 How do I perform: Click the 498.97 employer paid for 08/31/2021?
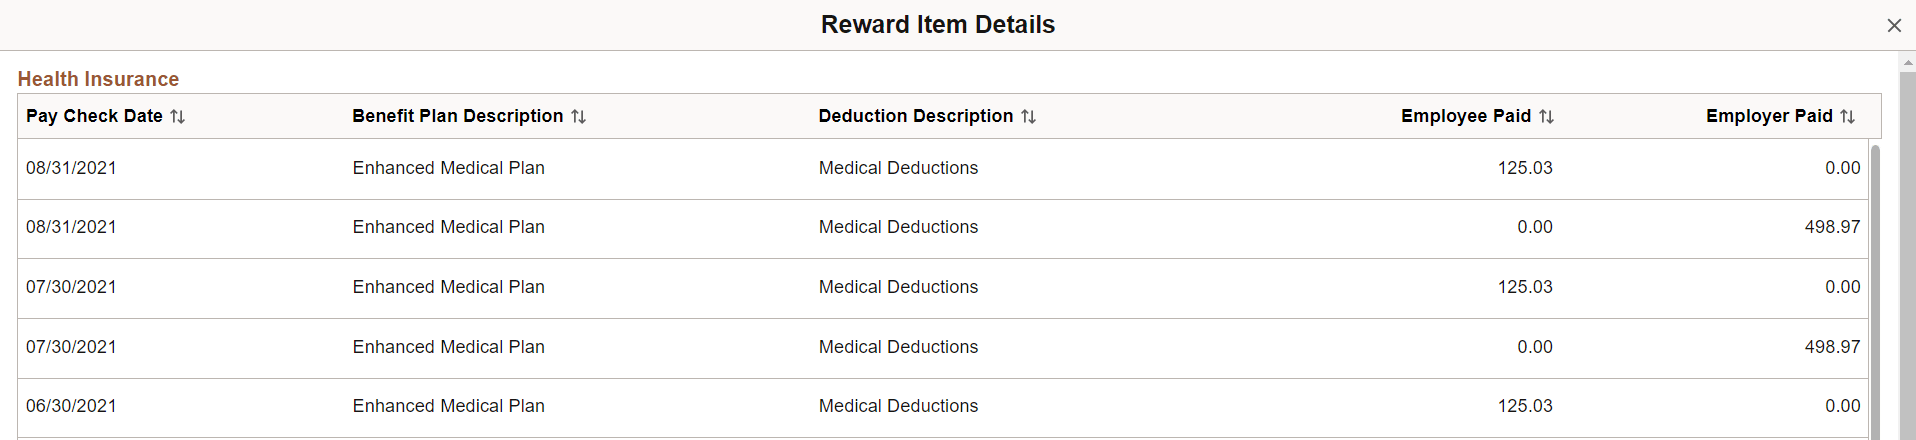pyautogui.click(x=1832, y=227)
